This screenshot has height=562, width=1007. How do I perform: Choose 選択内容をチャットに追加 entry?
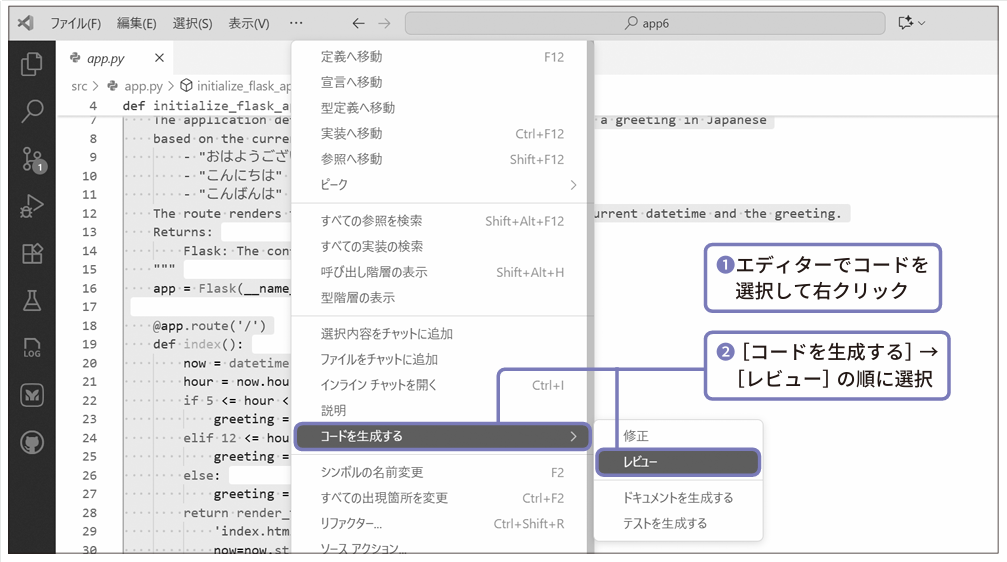442,334
